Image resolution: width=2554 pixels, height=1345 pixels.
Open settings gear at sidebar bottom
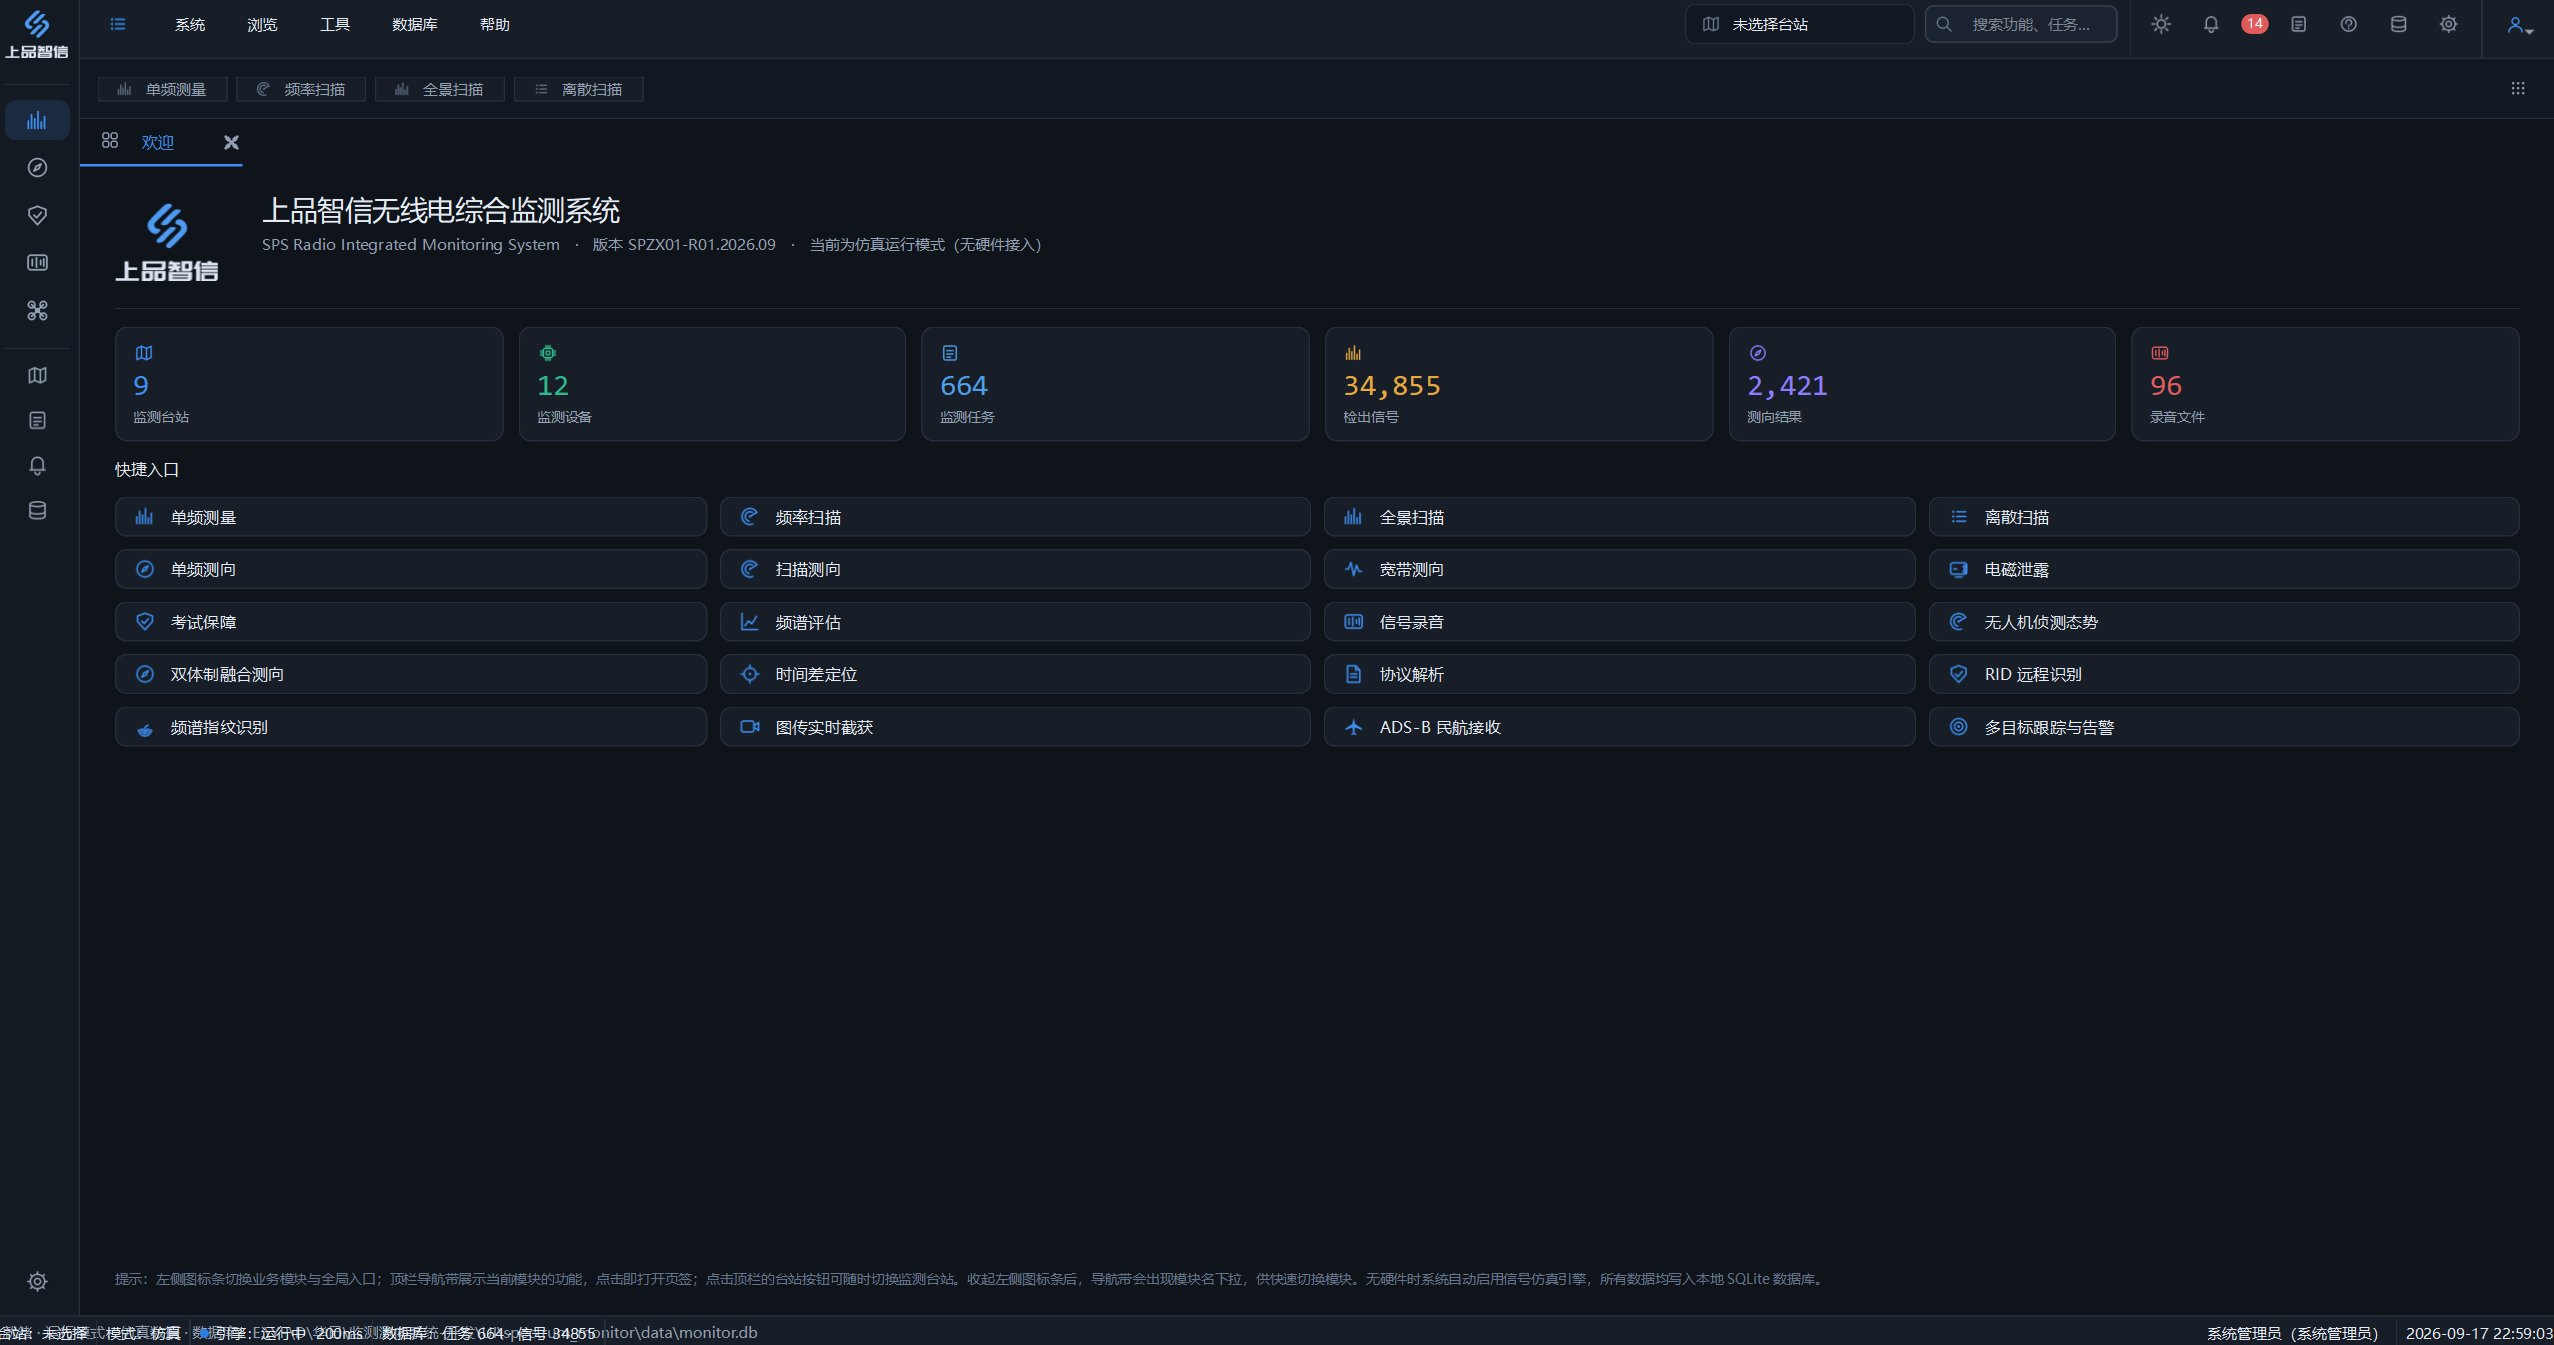tap(37, 1281)
